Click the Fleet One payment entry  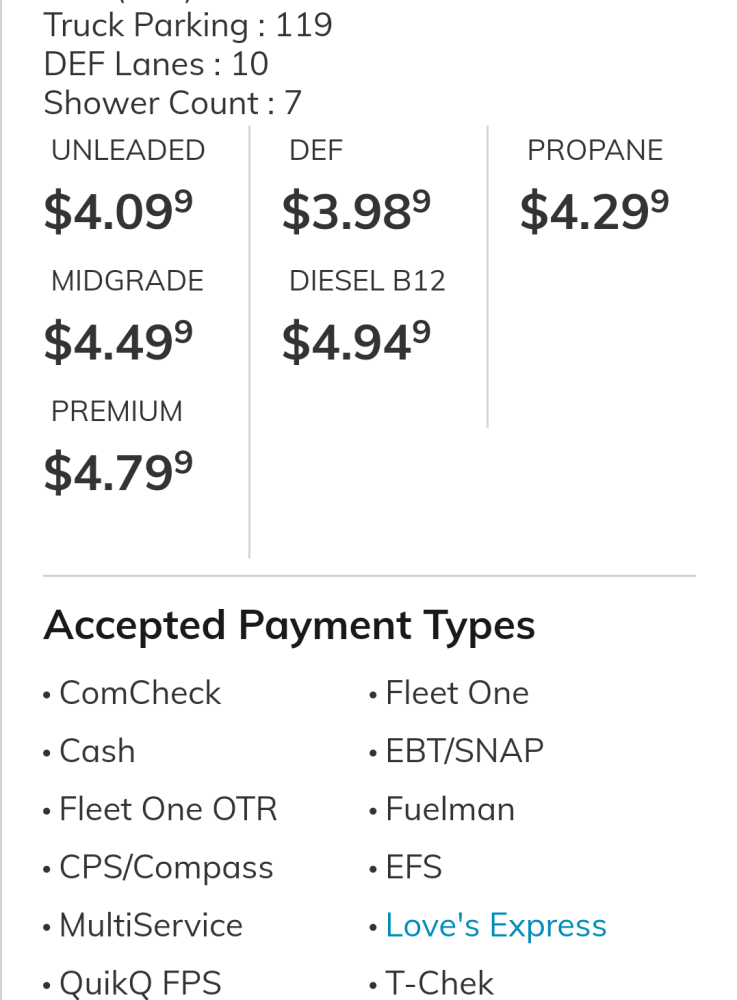point(457,693)
